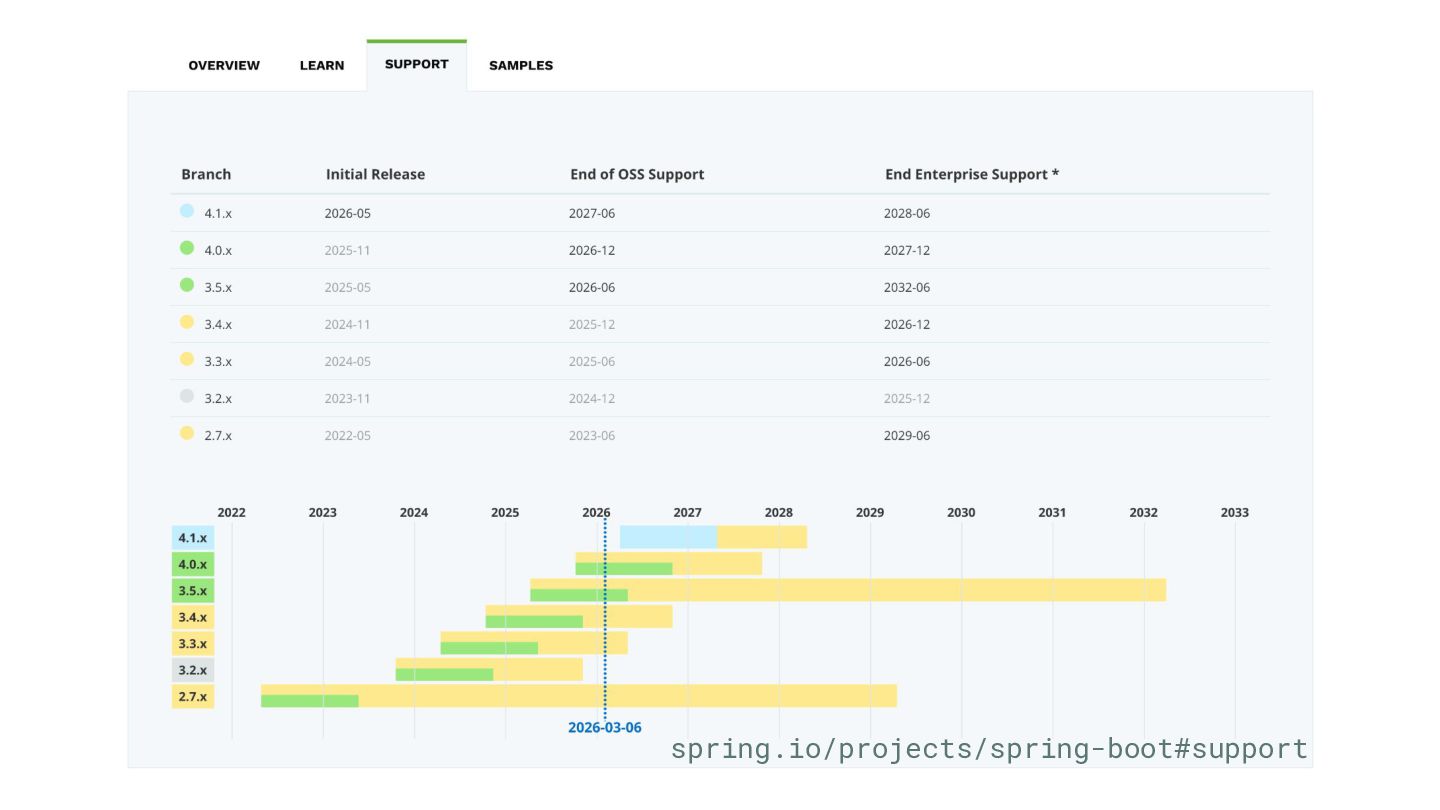1440x810 pixels.
Task: Open the Overview tab
Action: [x=224, y=66]
